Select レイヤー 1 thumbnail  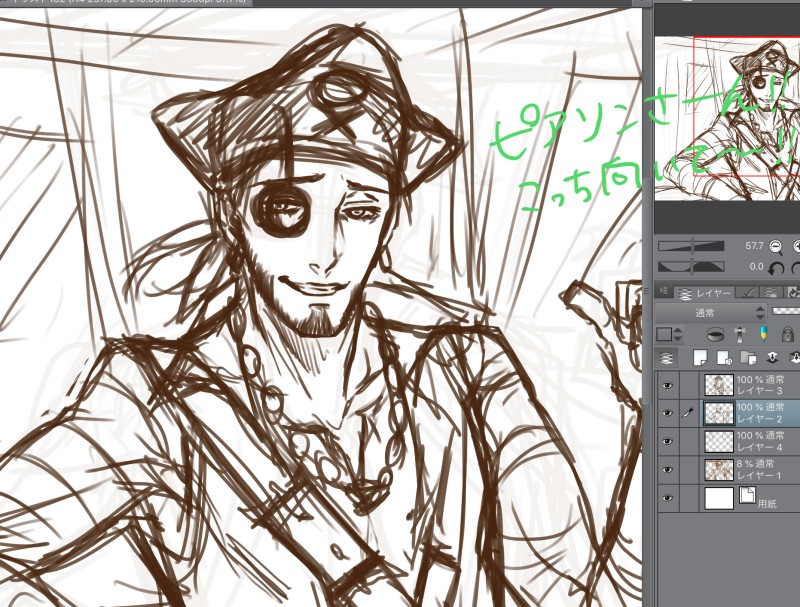pos(719,469)
